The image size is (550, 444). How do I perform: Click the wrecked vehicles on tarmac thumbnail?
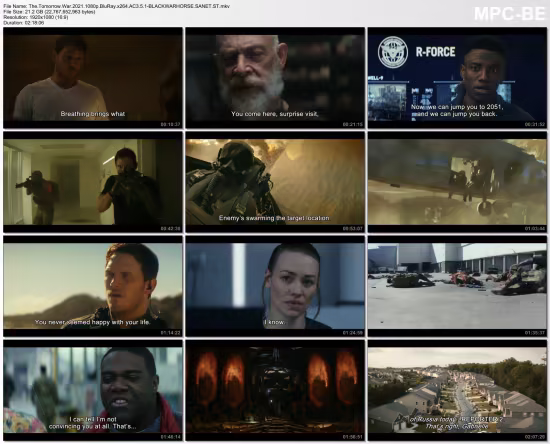click(457, 286)
